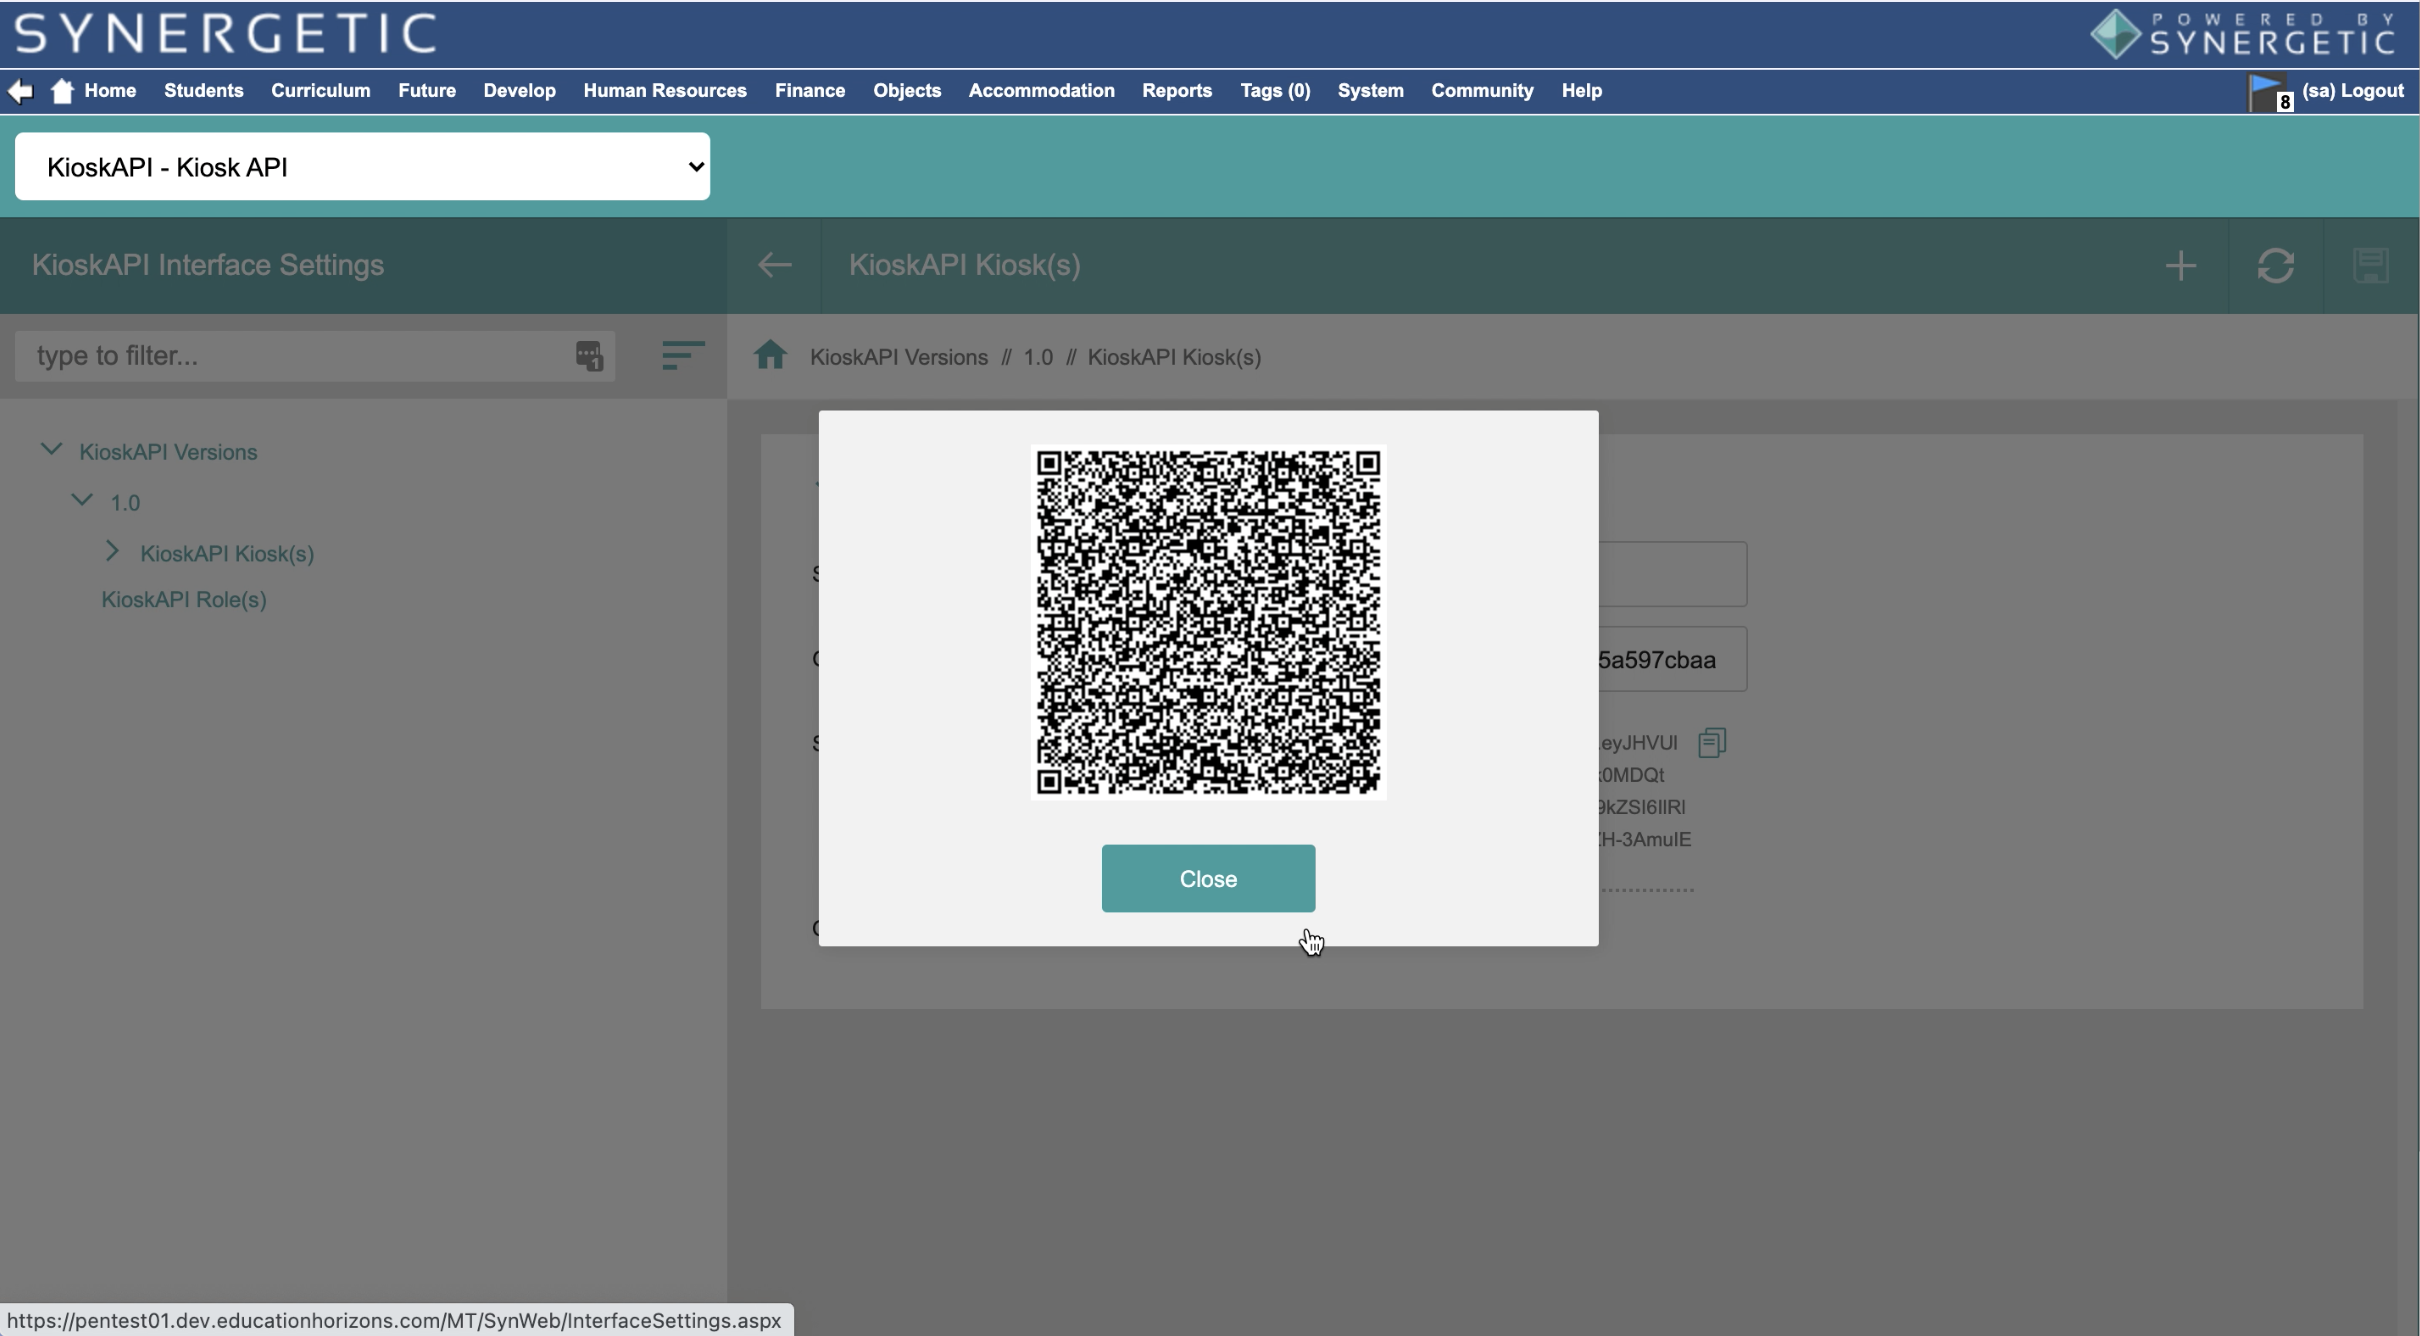Add a new kiosk with the plus icon

pyautogui.click(x=2180, y=264)
